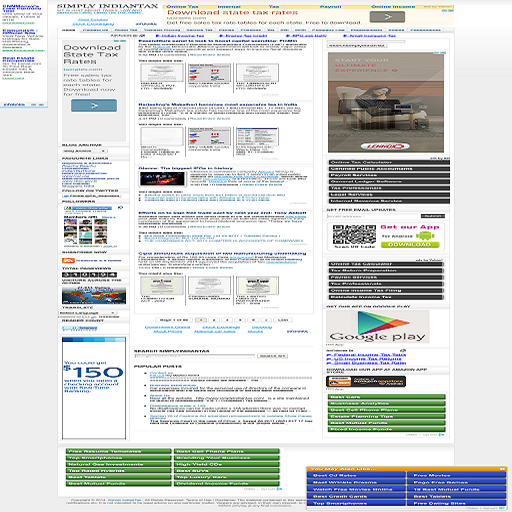Click the QR code image
Viewport: 512px width, 512px height.
pyautogui.click(x=354, y=235)
